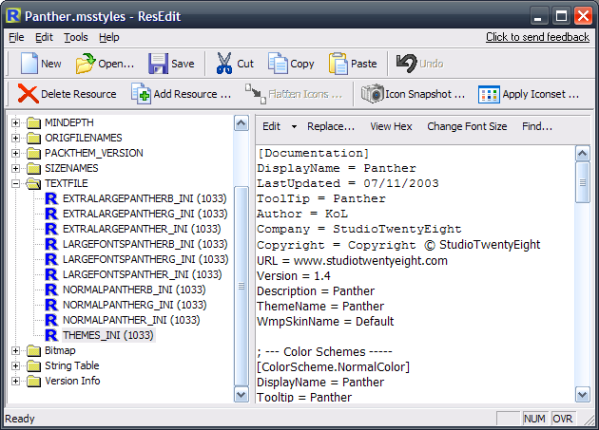Click the R icon of EXTRALARGEPANTHERG_INI
This screenshot has height=430, width=599.
tap(51, 213)
